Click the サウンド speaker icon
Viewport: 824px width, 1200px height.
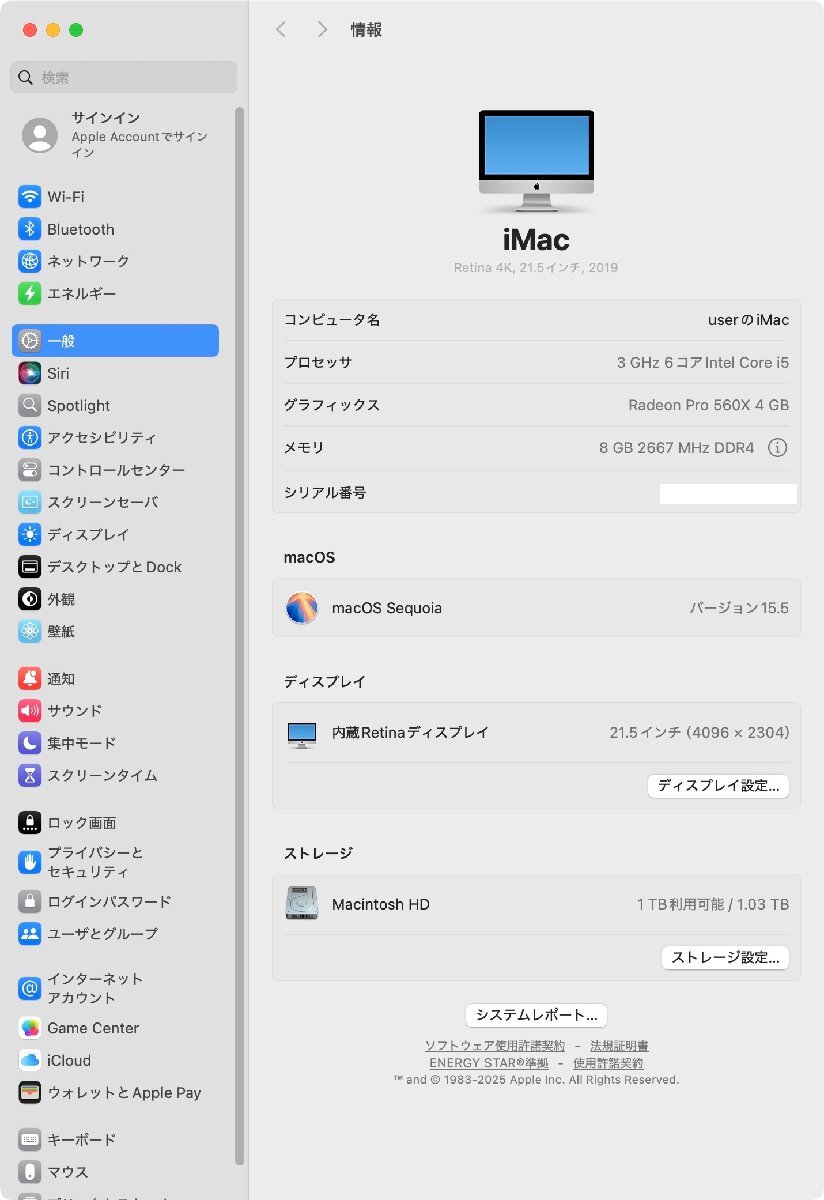click(30, 711)
